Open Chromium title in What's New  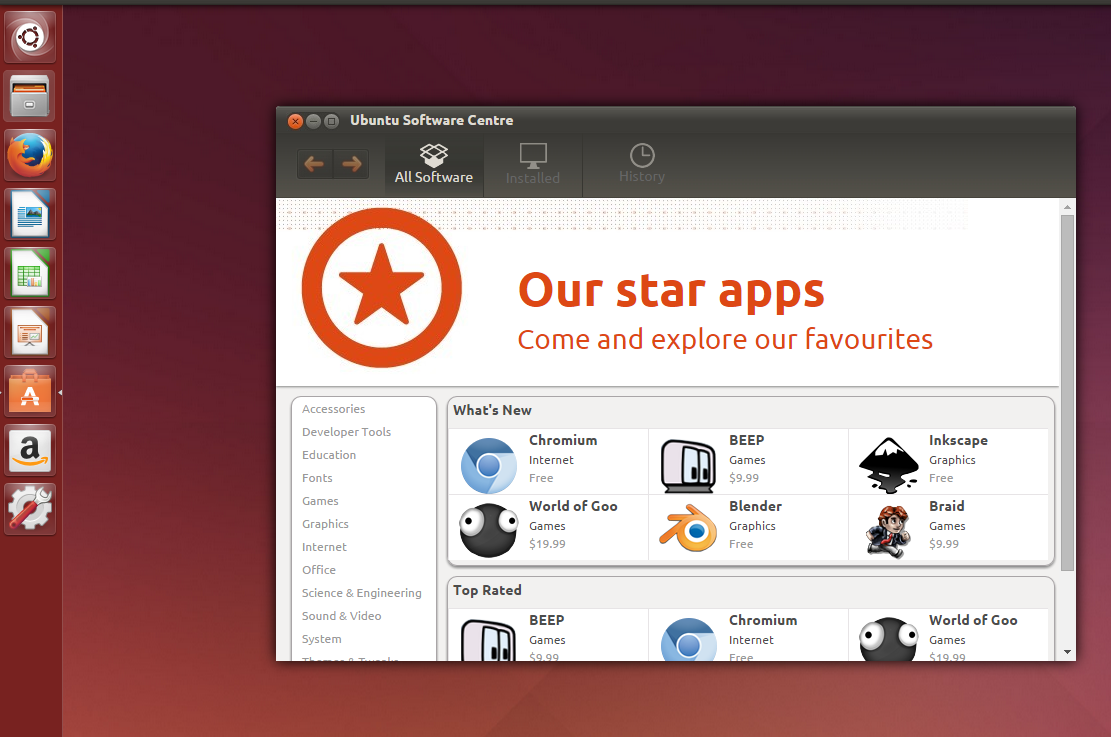pos(563,440)
